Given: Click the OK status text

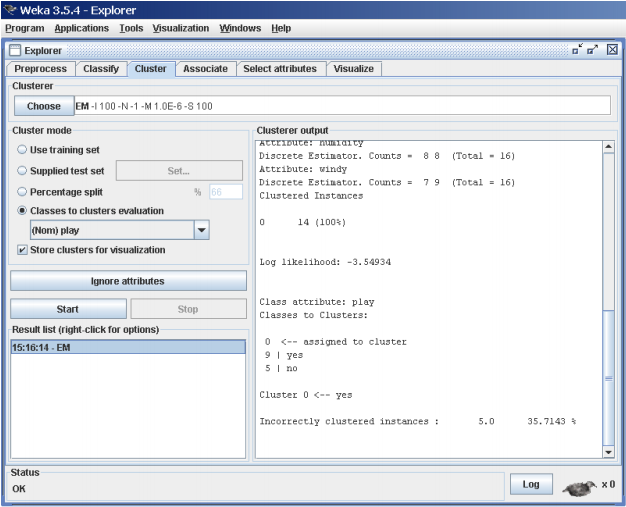Looking at the screenshot, I should pos(19,489).
